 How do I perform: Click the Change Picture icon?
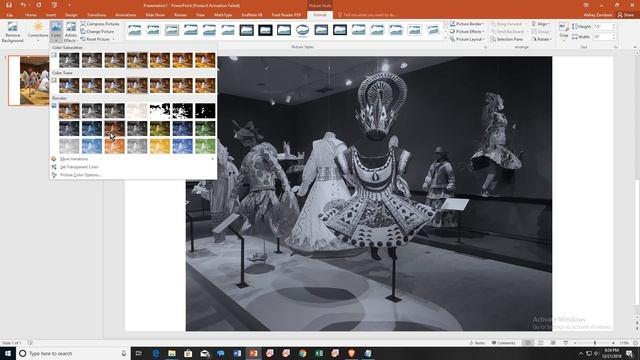click(83, 31)
